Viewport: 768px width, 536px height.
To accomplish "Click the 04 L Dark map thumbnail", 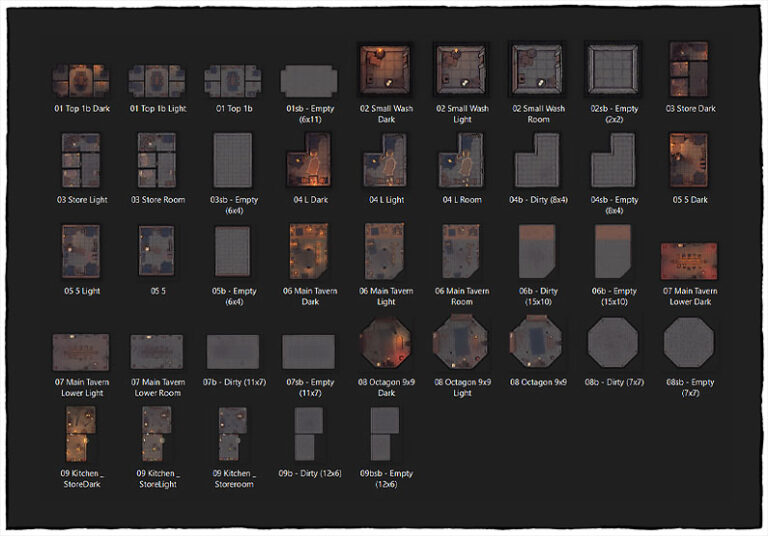I will pyautogui.click(x=309, y=161).
